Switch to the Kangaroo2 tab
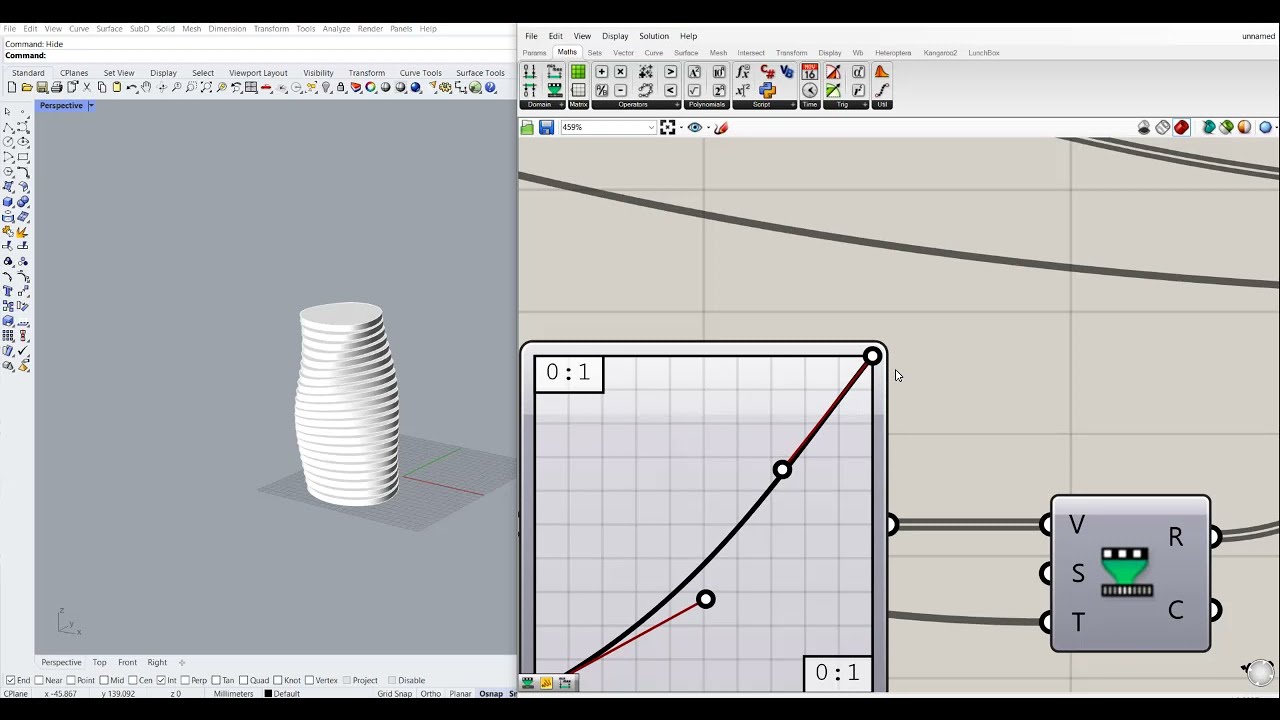 (940, 53)
